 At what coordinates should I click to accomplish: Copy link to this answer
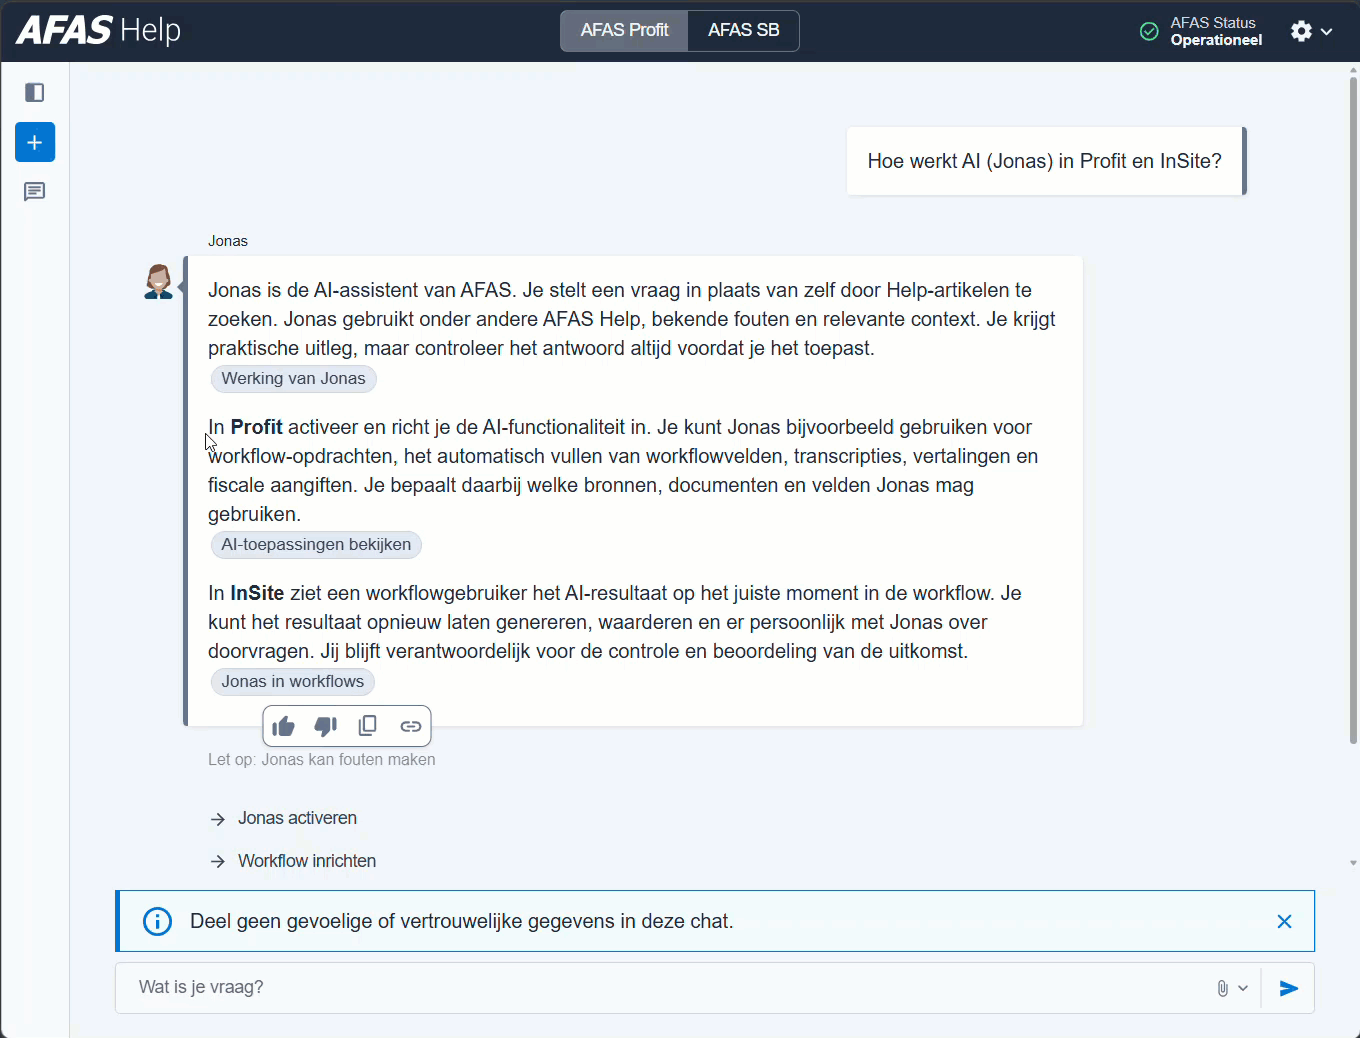[410, 726]
